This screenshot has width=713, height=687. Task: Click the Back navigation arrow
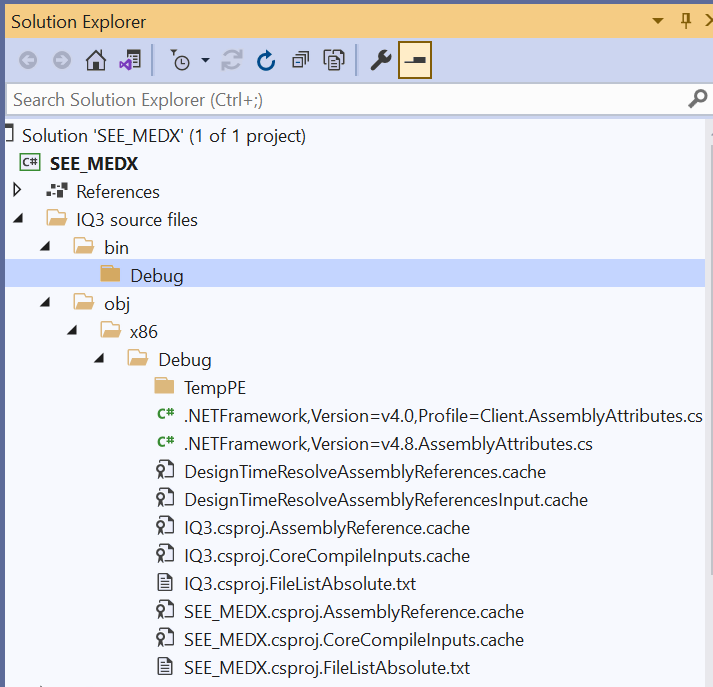click(28, 60)
